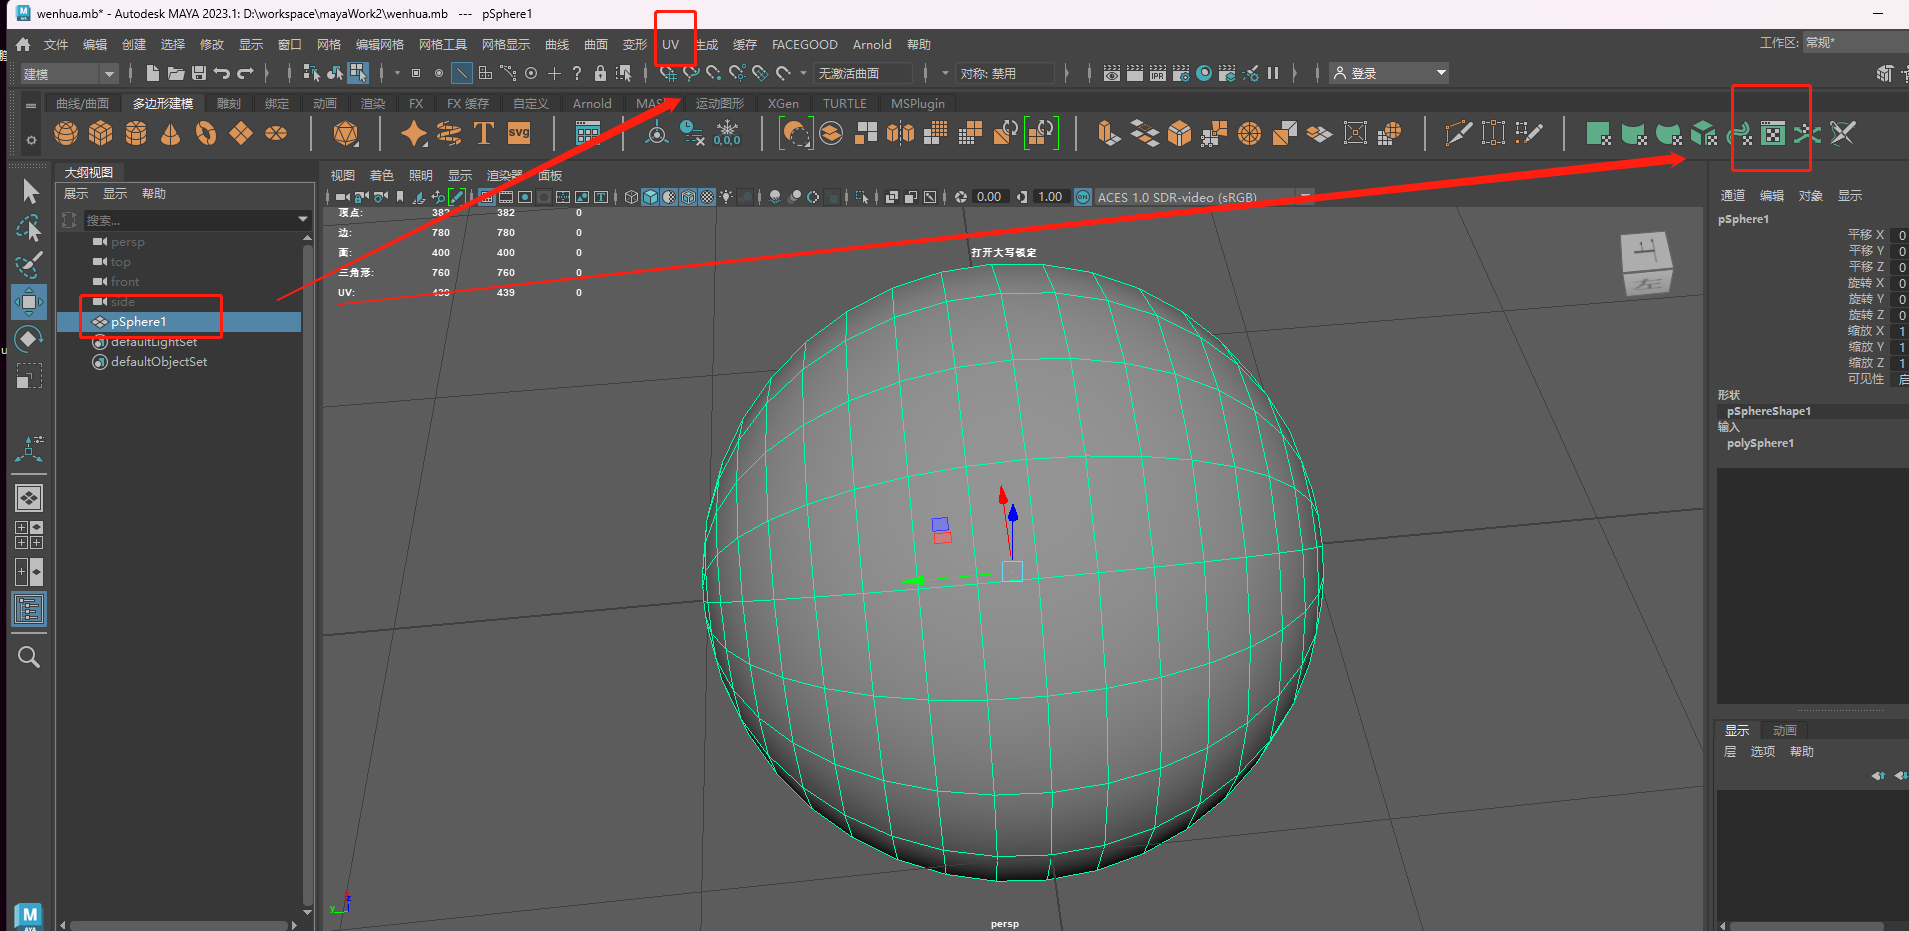Select the Rotate tool in toolbox
This screenshot has width=1909, height=931.
[x=29, y=339]
